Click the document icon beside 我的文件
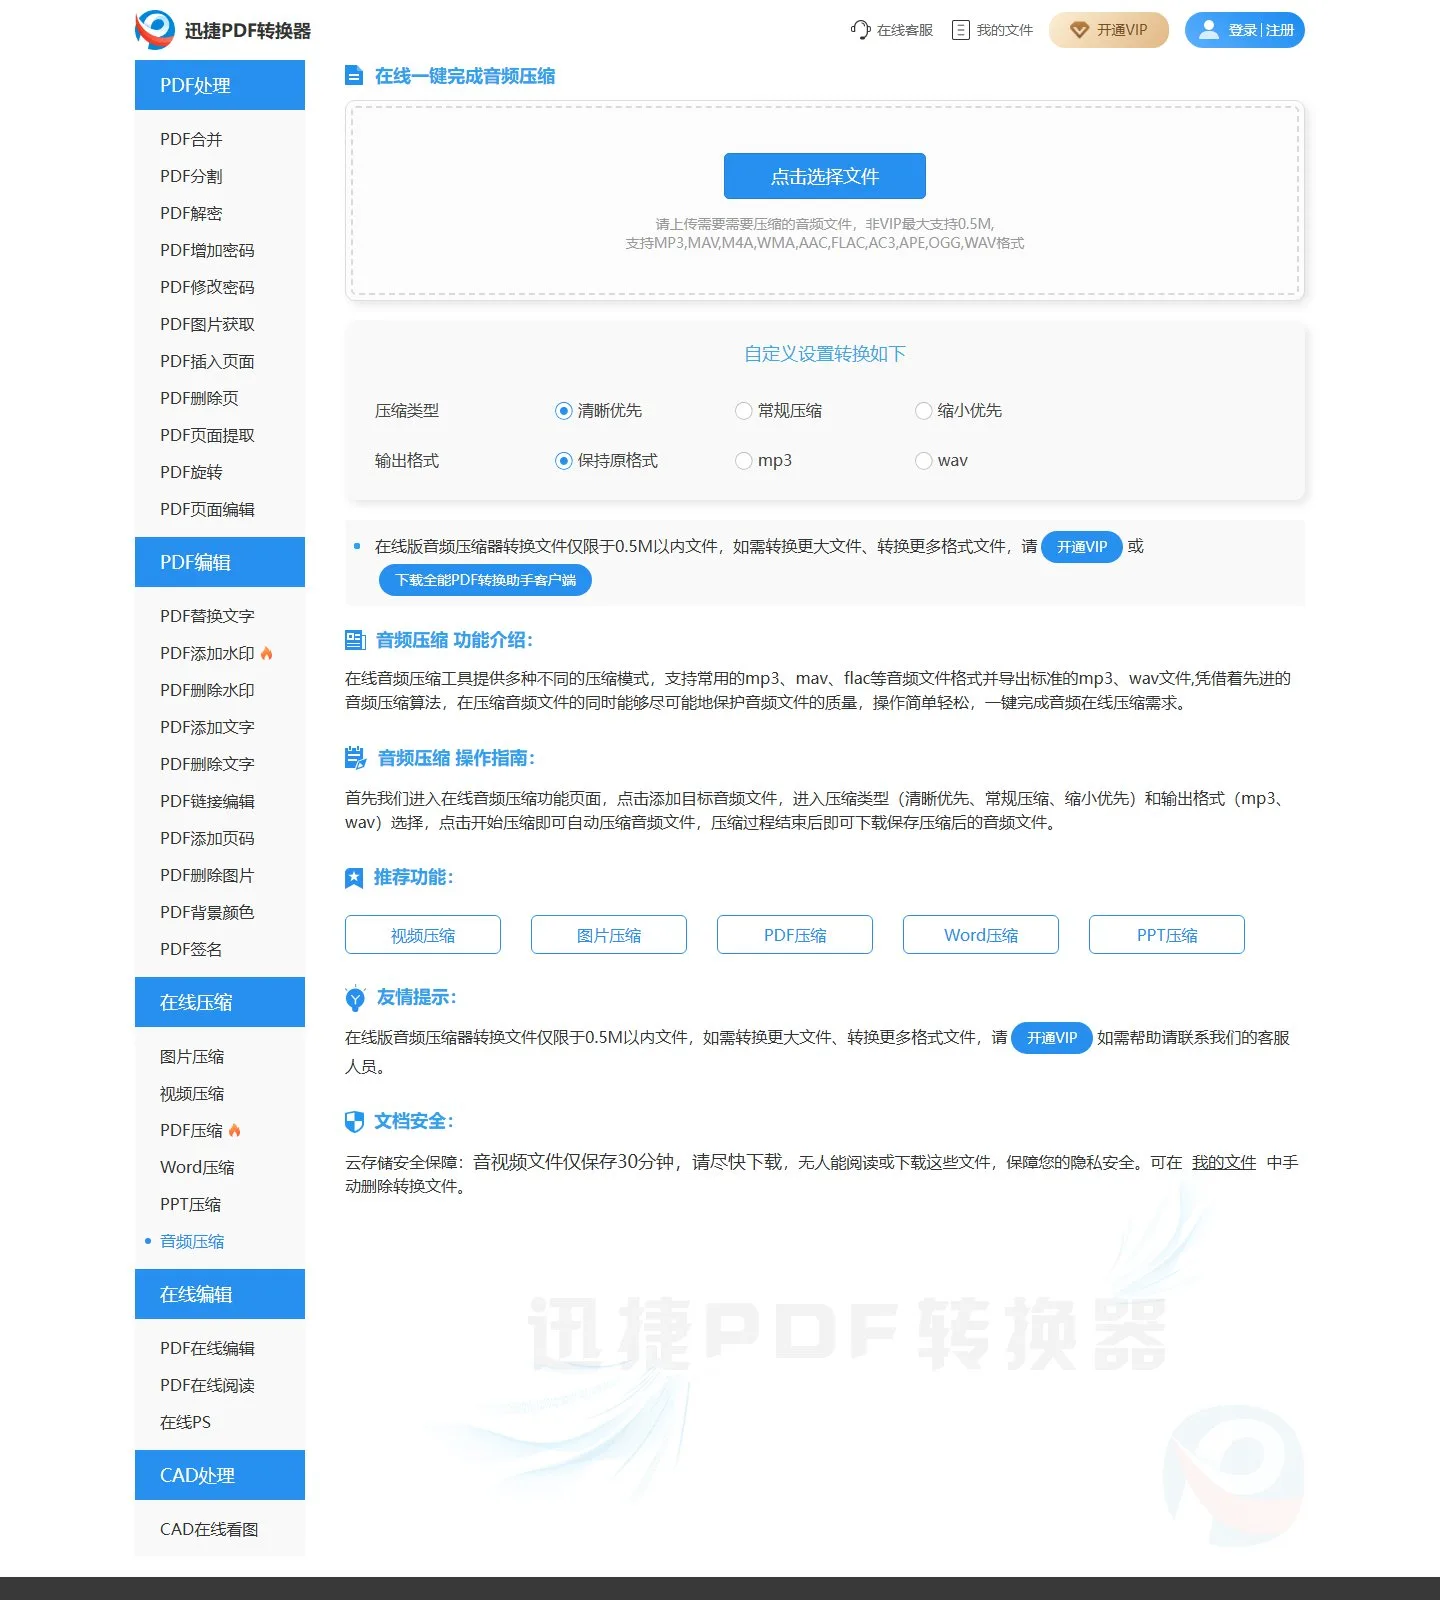Image resolution: width=1440 pixels, height=1600 pixels. (x=961, y=30)
